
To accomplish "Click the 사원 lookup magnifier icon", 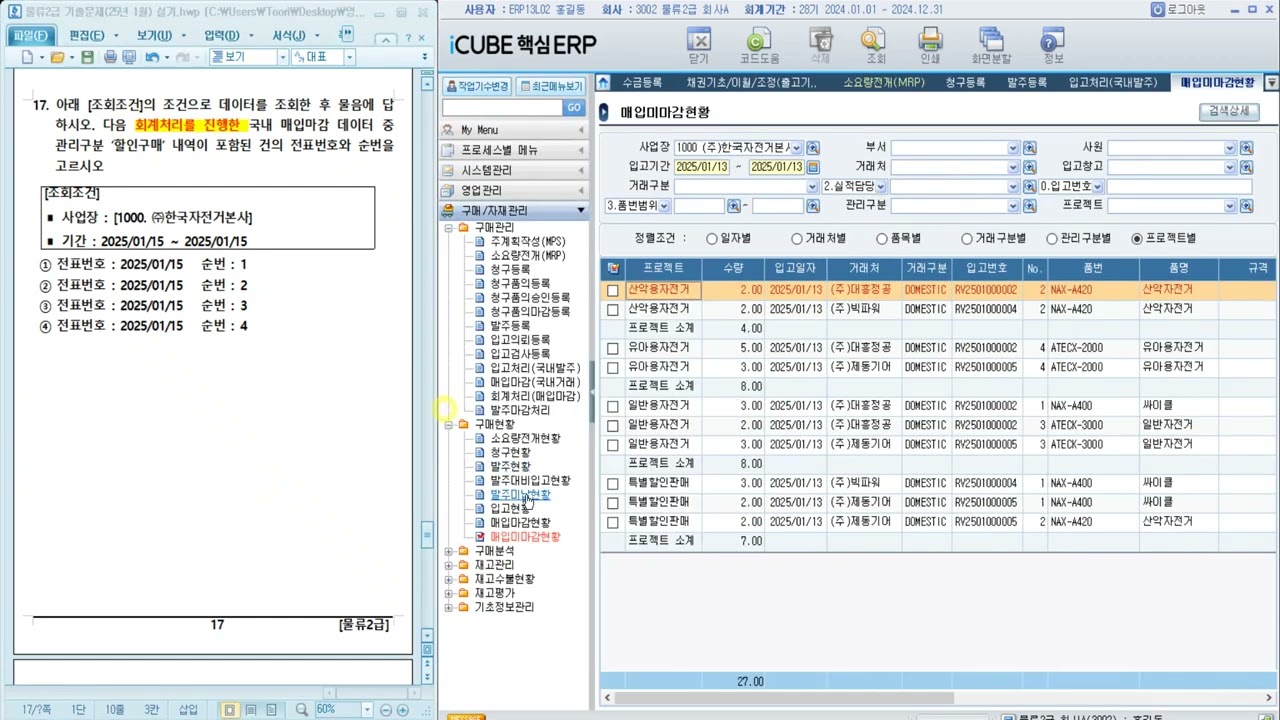I will pyautogui.click(x=1246, y=148).
